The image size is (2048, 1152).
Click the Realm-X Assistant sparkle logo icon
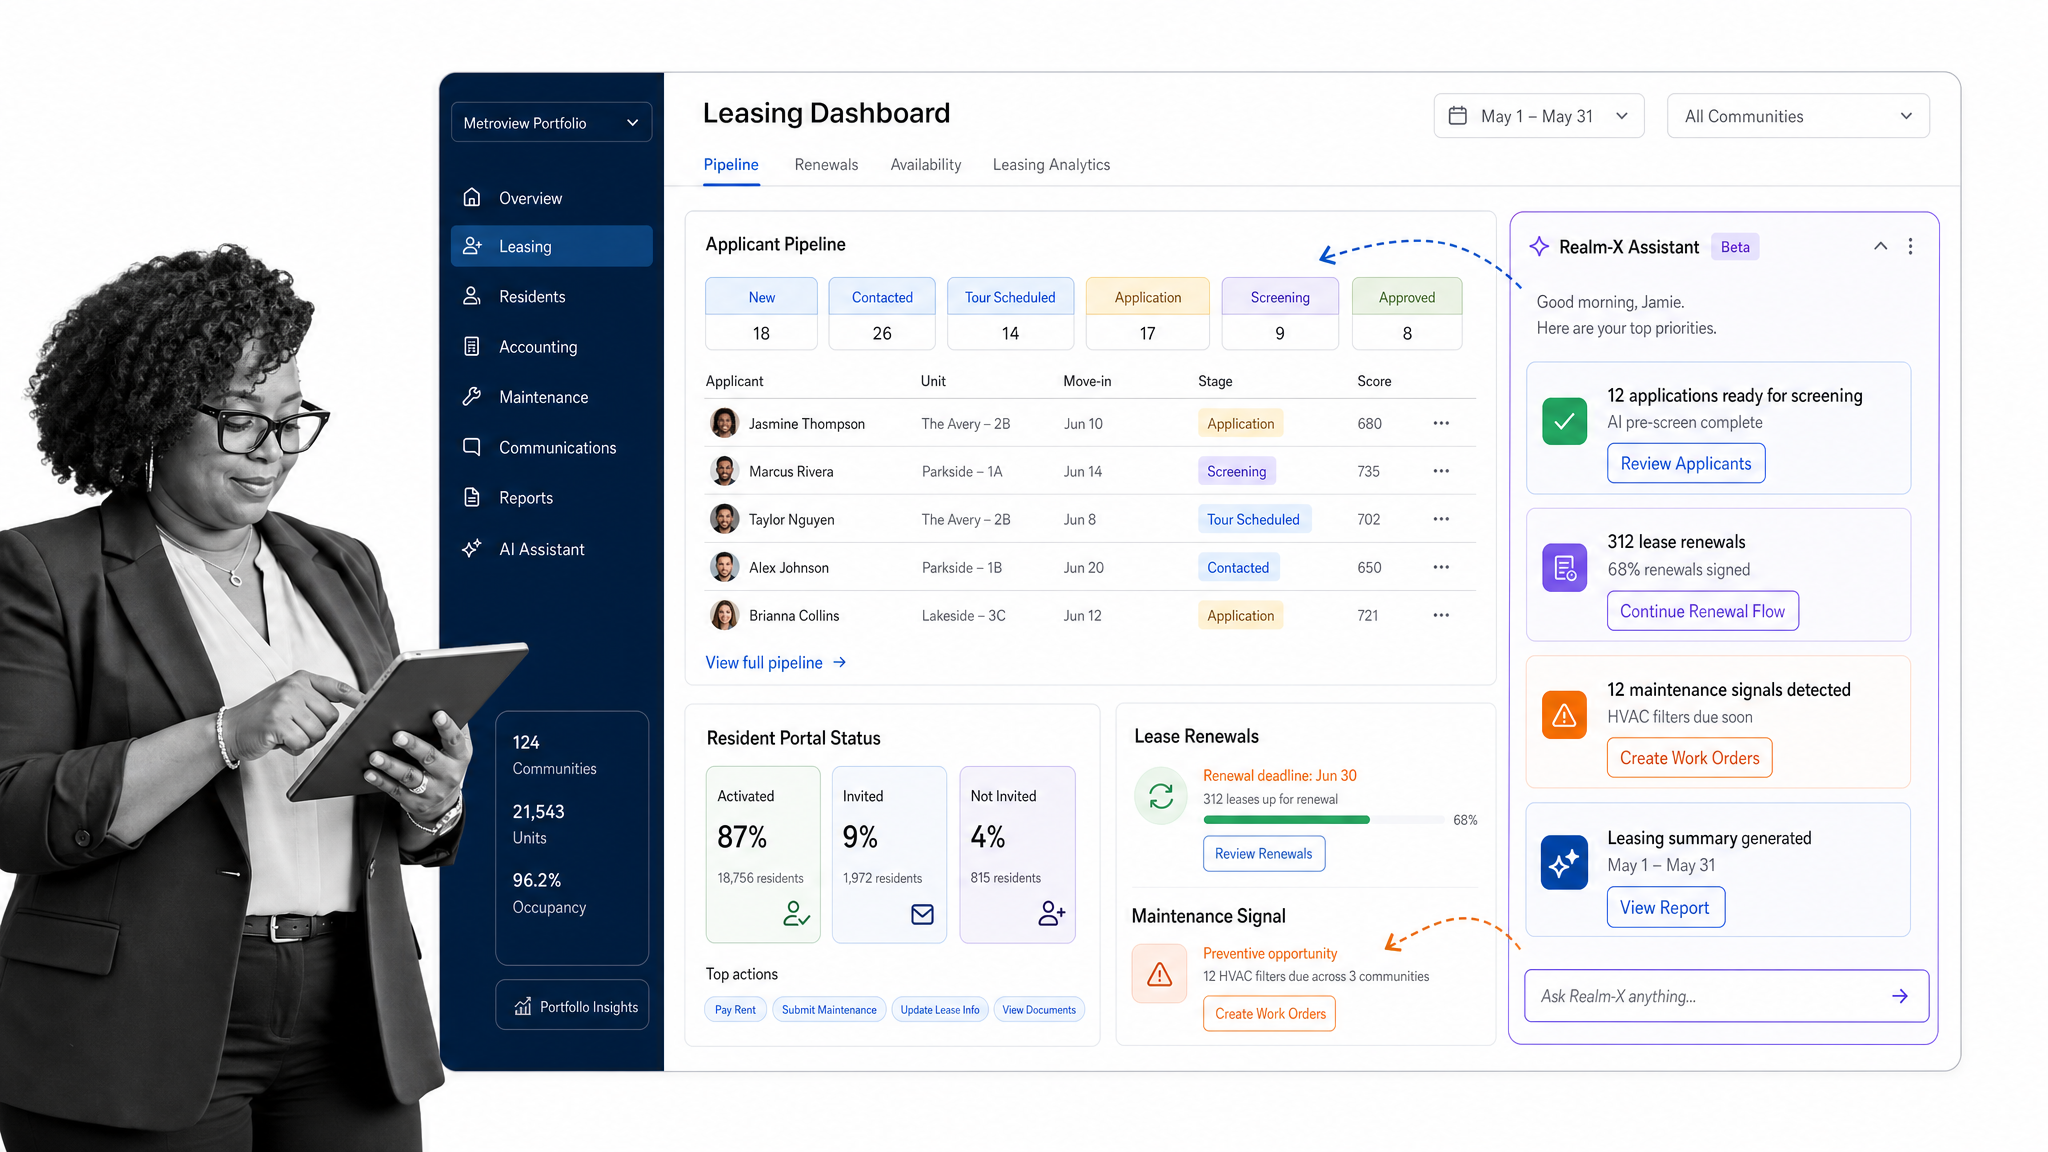point(1539,246)
